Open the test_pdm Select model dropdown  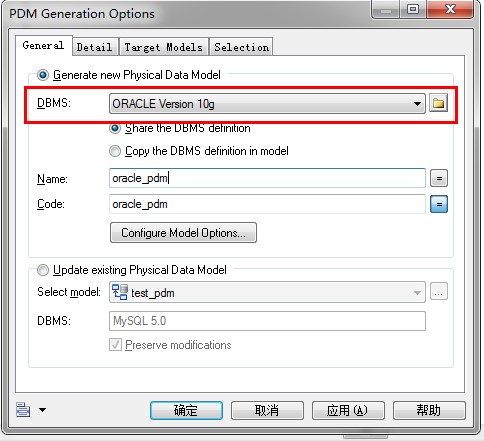click(267, 292)
